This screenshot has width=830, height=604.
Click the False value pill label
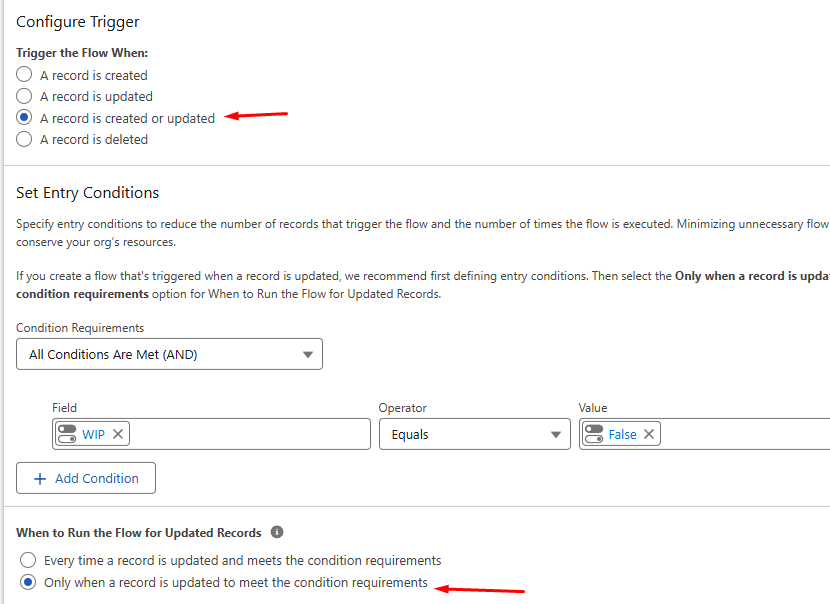622,434
